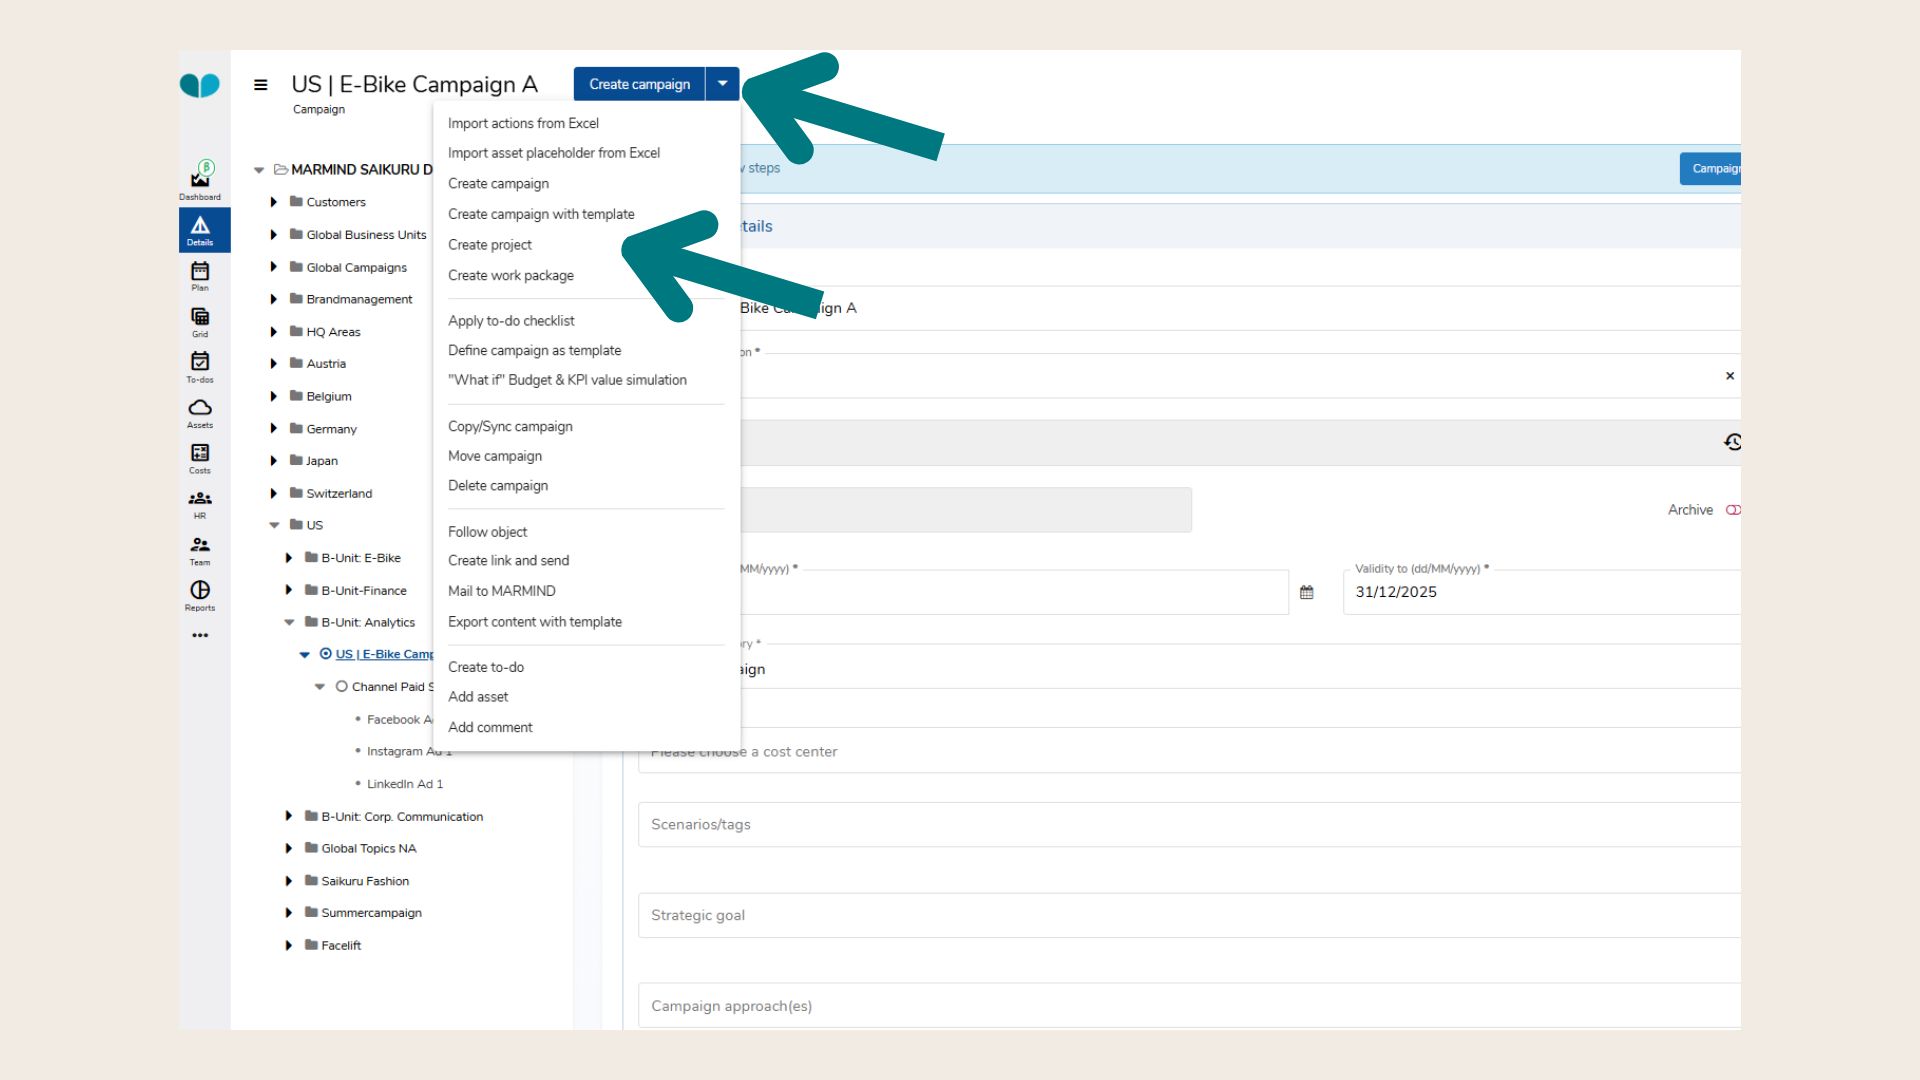The width and height of the screenshot is (1920, 1080).
Task: Select the Channel Paid radio node
Action: tap(341, 687)
